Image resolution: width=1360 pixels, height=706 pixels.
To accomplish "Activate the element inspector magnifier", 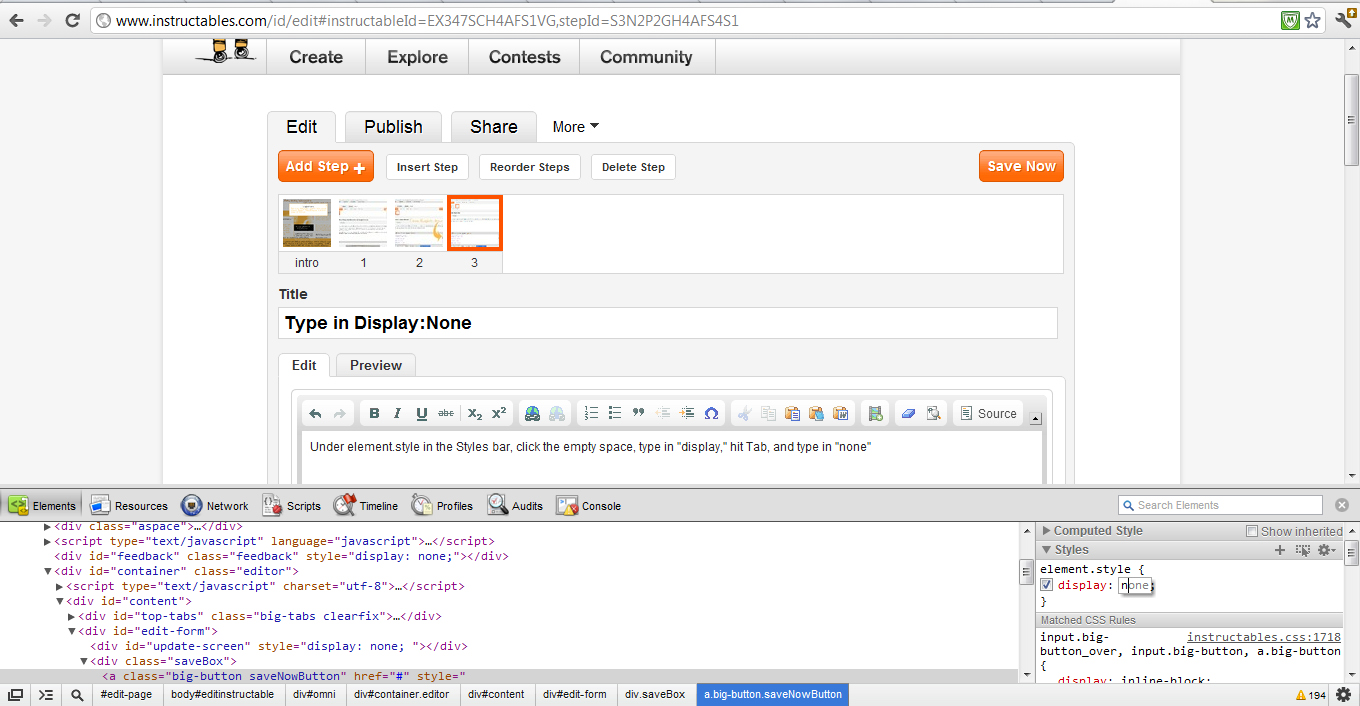I will coord(77,694).
